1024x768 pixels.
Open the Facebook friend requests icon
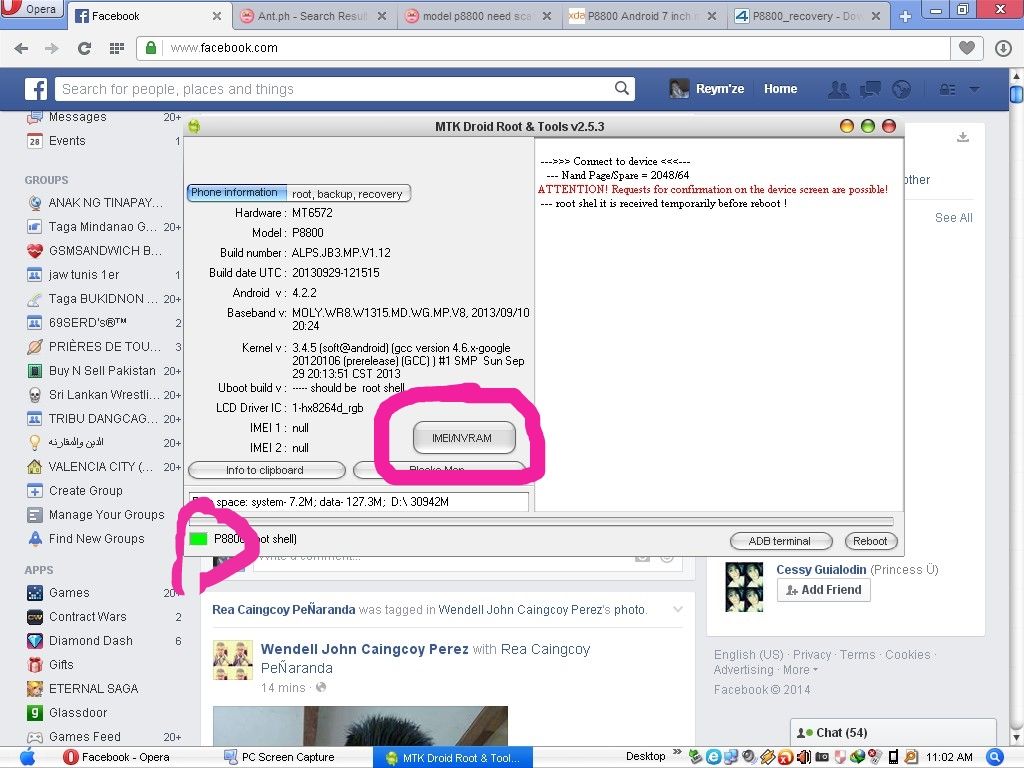(838, 89)
